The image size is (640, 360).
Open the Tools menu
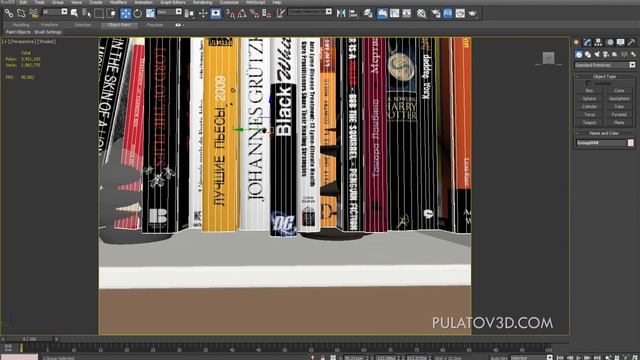tap(40, 2)
